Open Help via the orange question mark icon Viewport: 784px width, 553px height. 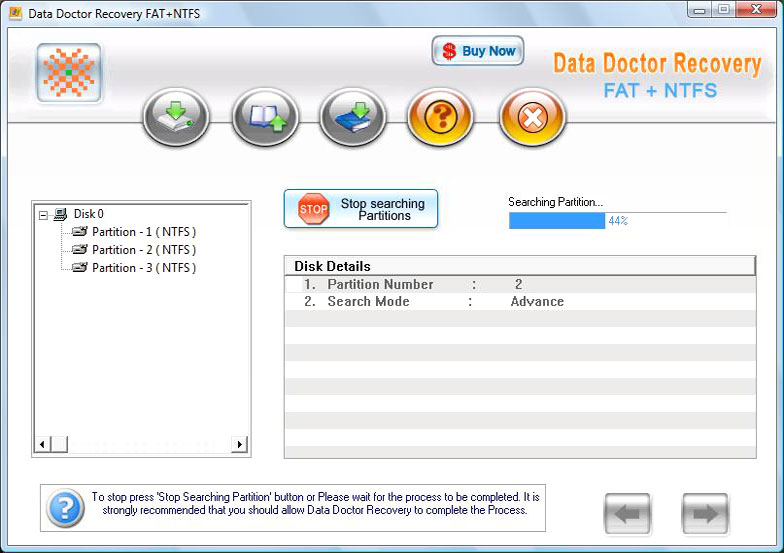click(440, 117)
